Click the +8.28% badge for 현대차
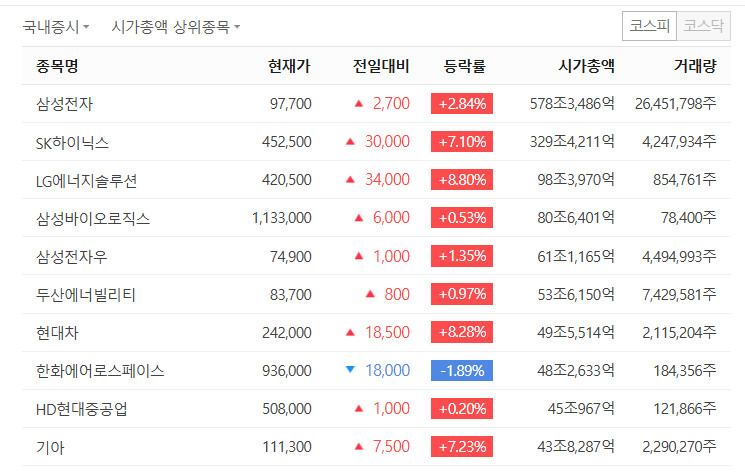 (462, 332)
